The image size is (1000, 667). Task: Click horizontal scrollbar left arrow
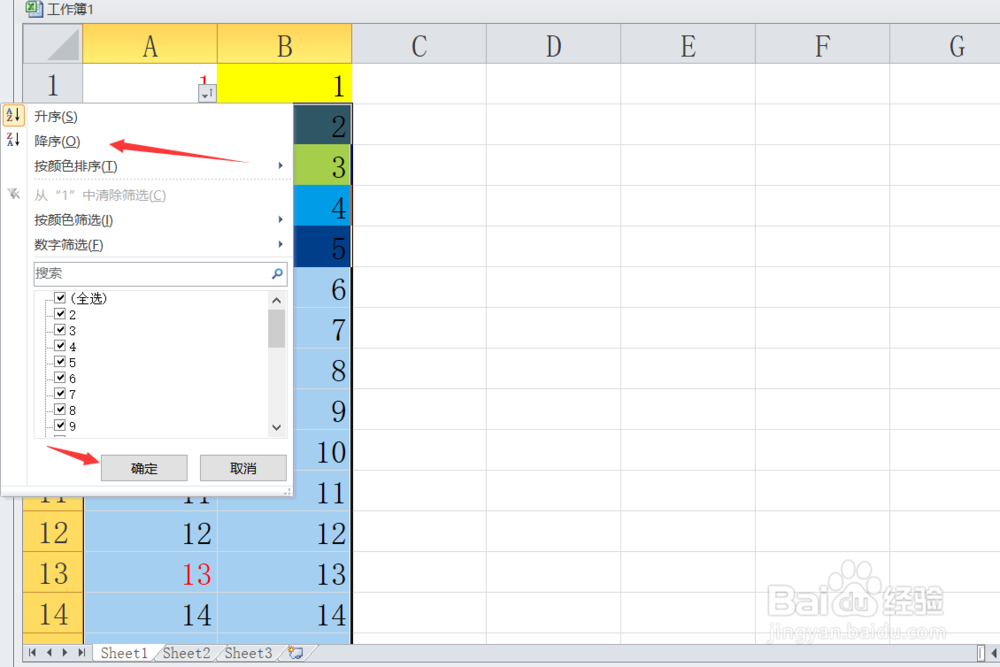[993, 653]
